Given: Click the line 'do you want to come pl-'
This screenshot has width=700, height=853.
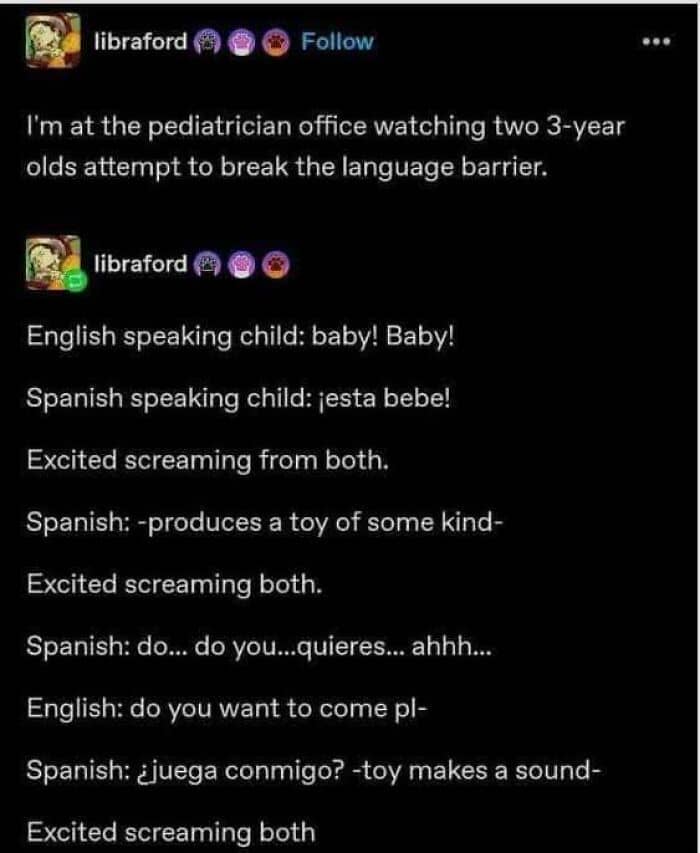Looking at the screenshot, I should [x=227, y=709].
